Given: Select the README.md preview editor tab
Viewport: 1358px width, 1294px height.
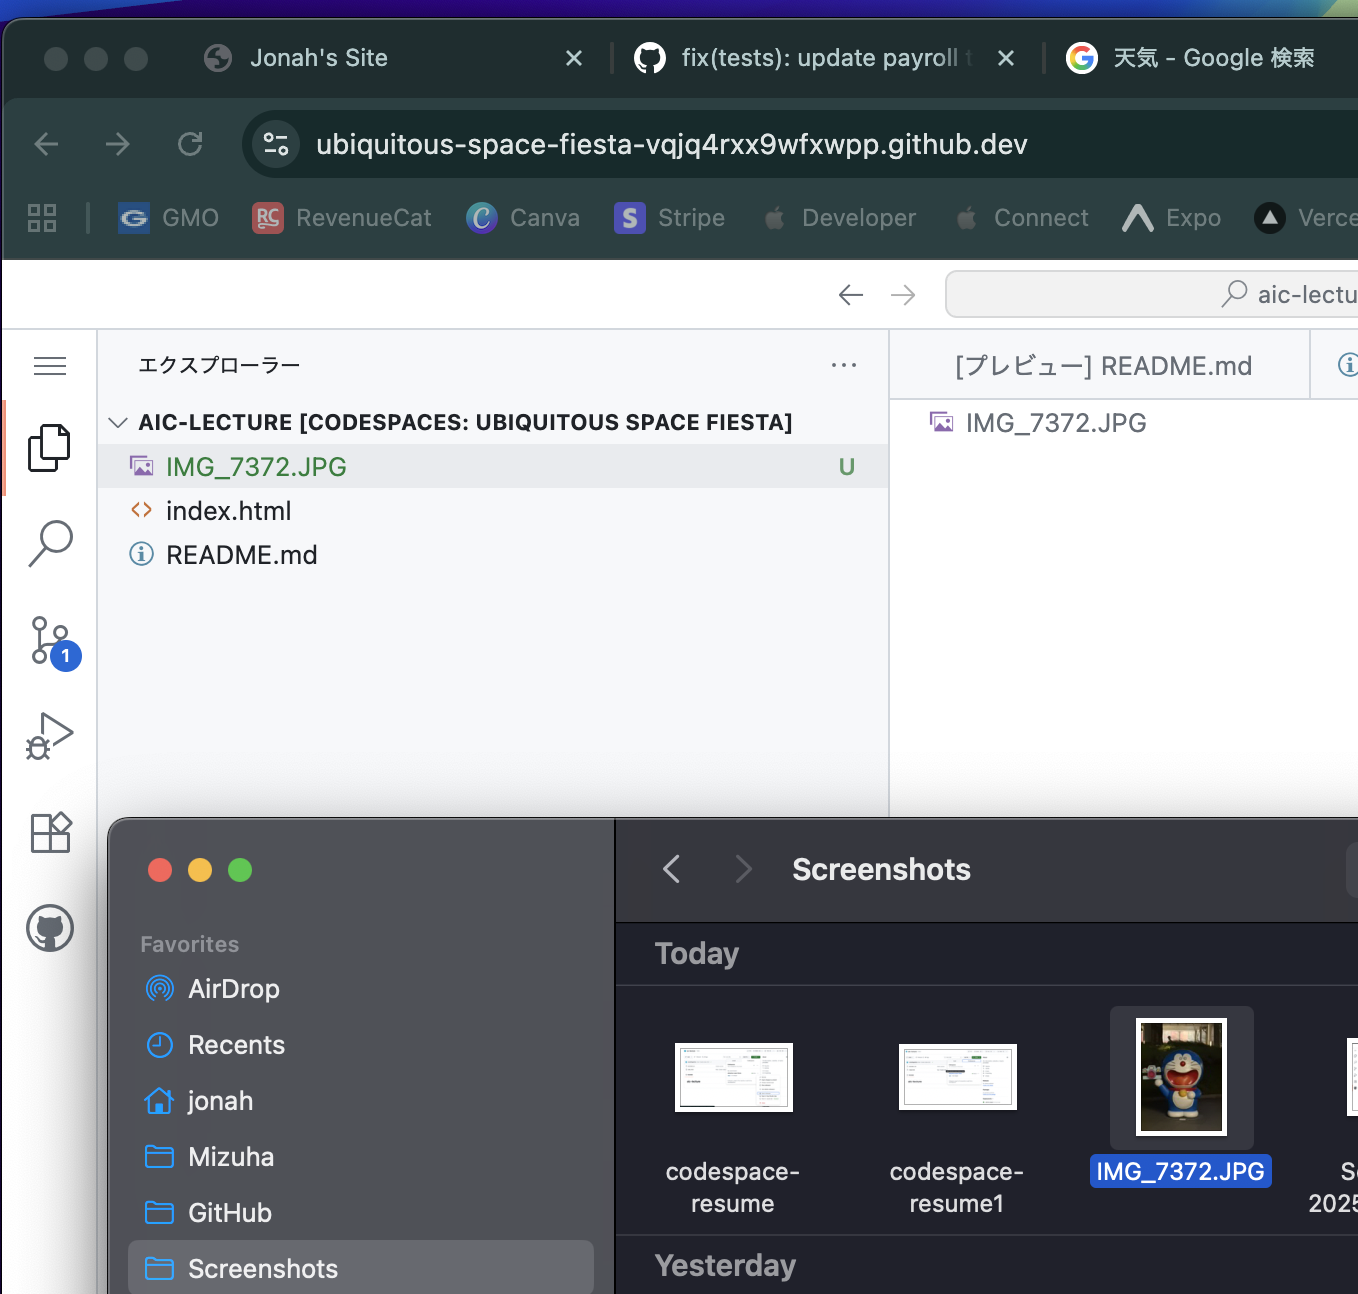Looking at the screenshot, I should 1102,366.
